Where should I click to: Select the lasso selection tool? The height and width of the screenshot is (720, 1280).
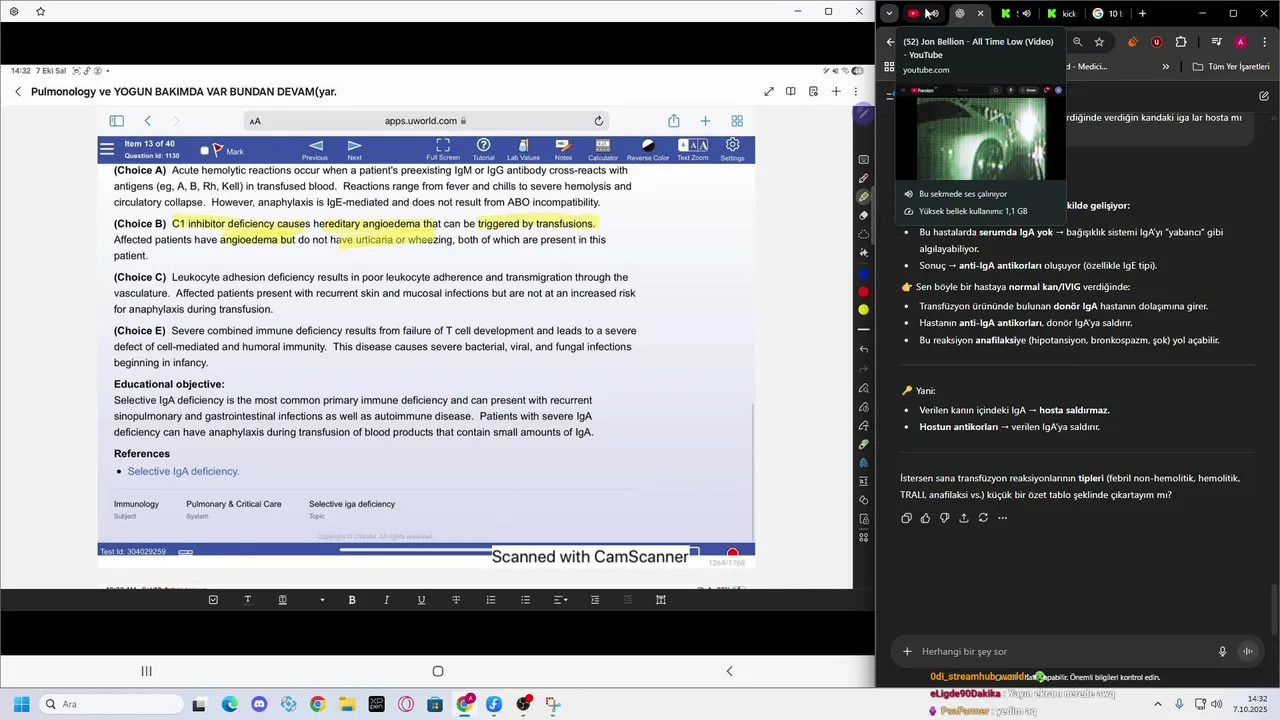point(864,234)
